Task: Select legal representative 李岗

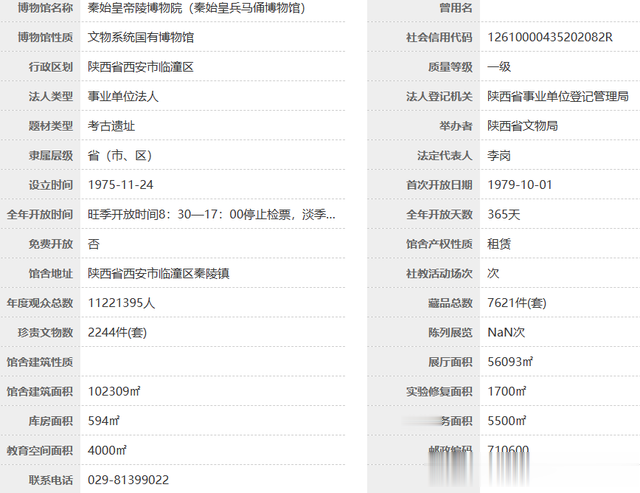Action: [x=499, y=155]
